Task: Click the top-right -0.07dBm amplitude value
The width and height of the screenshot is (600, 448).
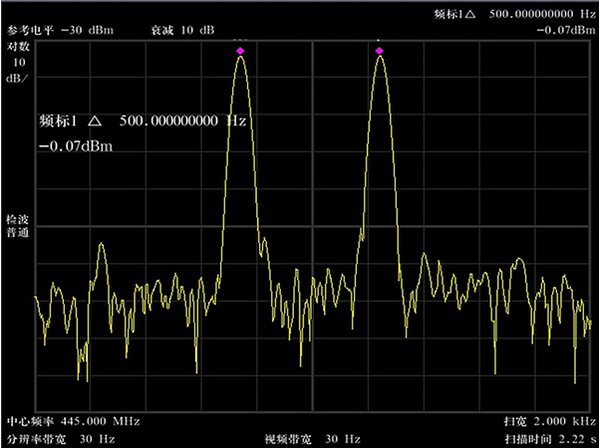Action: point(563,30)
